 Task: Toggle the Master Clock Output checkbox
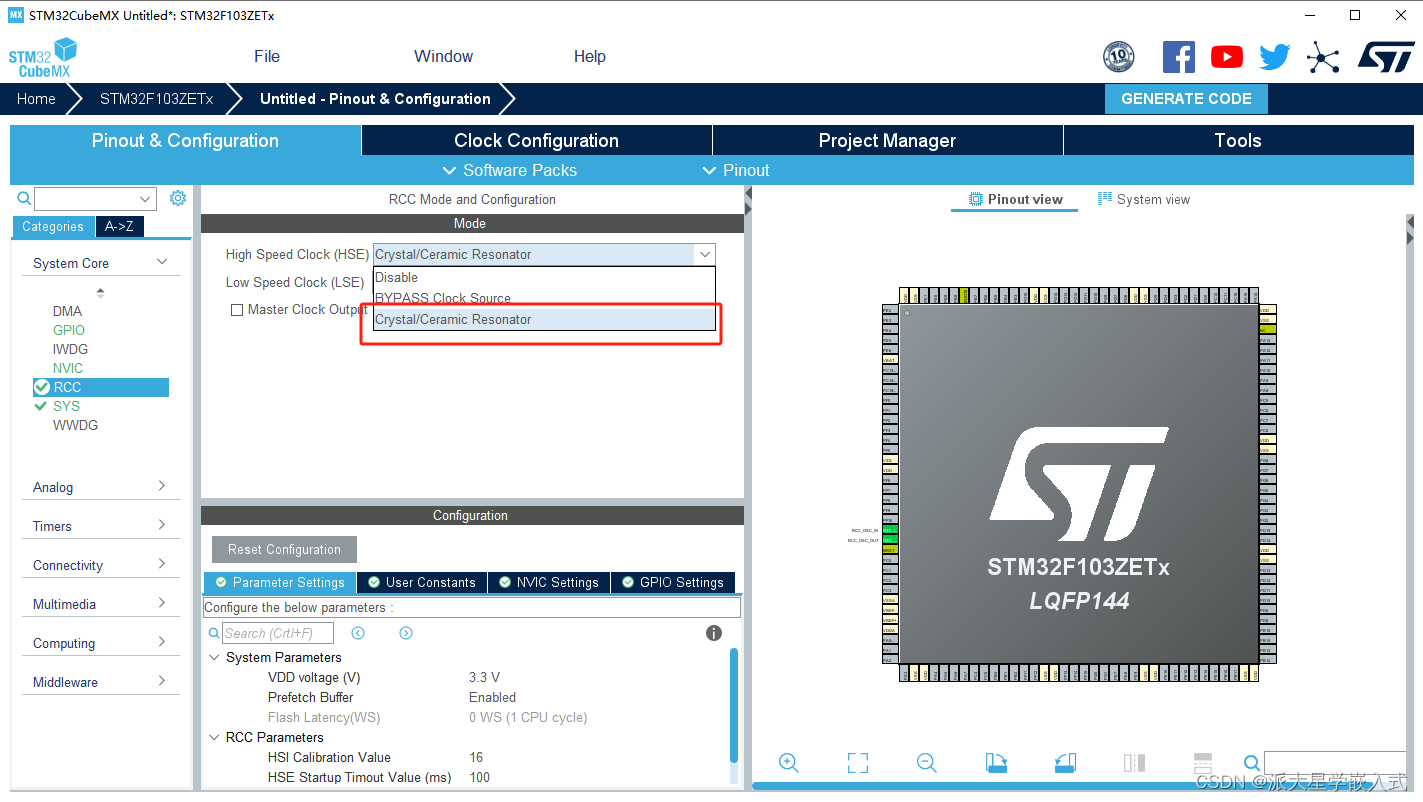(x=237, y=310)
